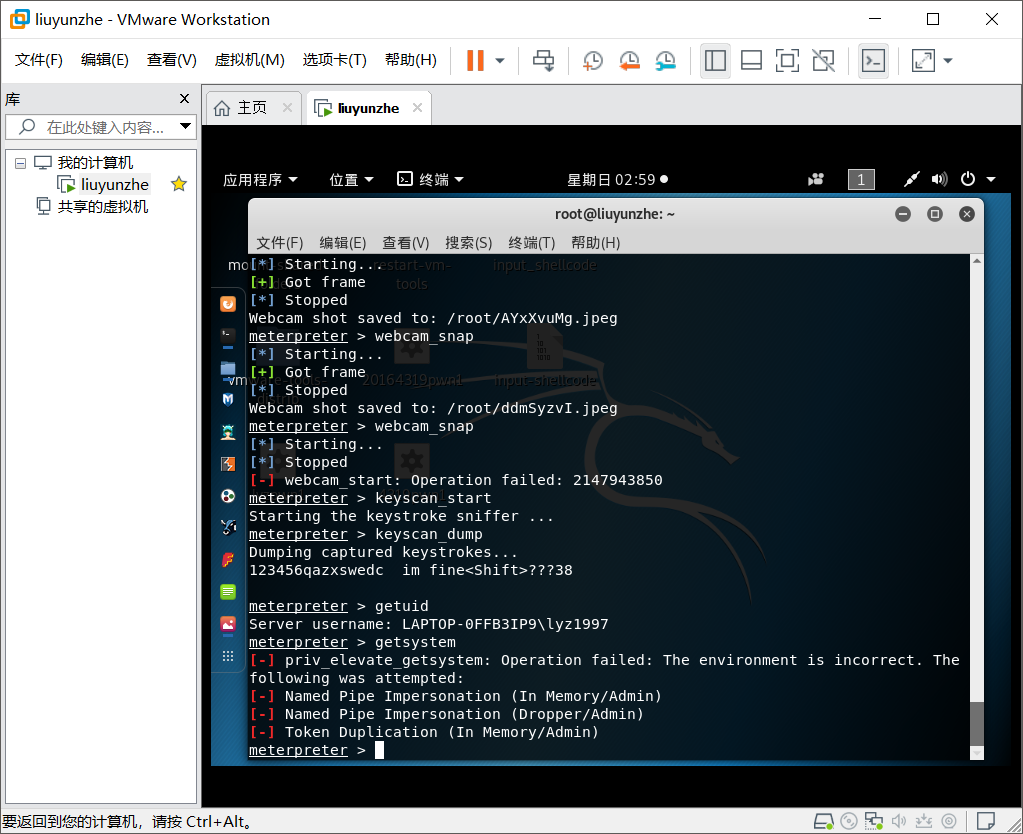Open the terminal 搜索(S) menu
Screen dimensions: 1023x834
468,243
